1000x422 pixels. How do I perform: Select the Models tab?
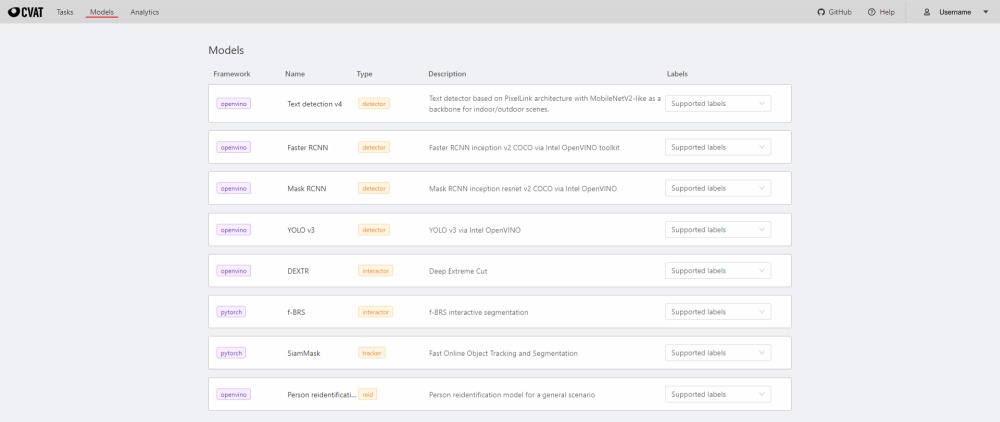pyautogui.click(x=101, y=12)
